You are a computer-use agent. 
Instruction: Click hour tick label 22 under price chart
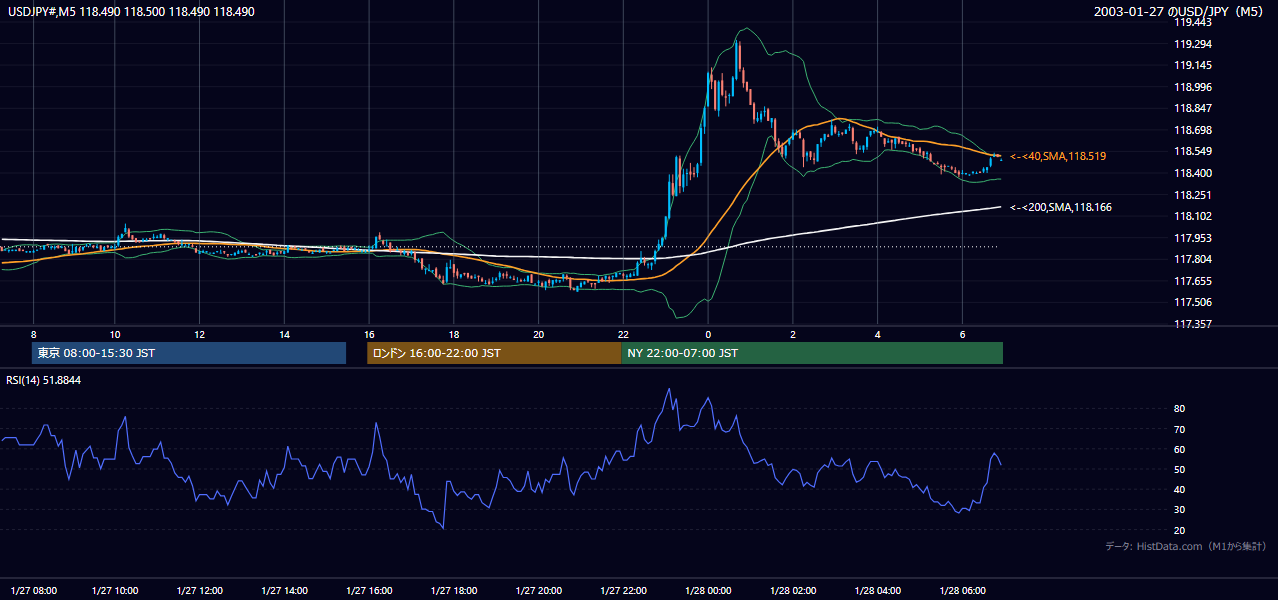coord(623,334)
